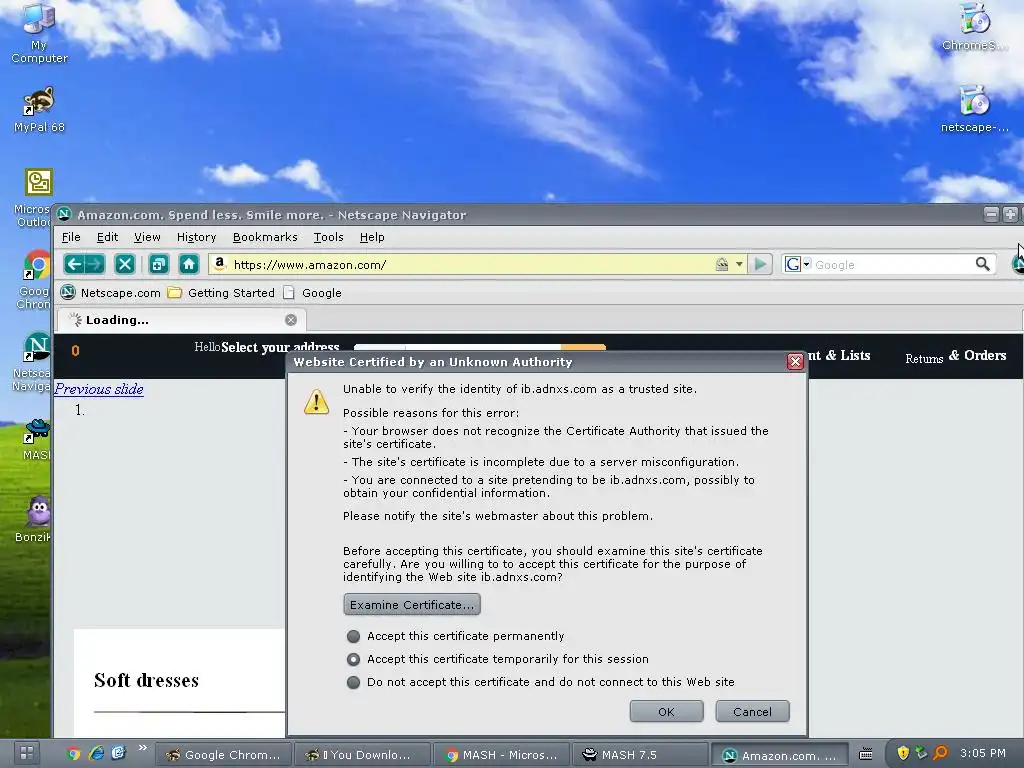1024x768 pixels.
Task: Click Select your address on Amazon page
Action: [x=280, y=347]
